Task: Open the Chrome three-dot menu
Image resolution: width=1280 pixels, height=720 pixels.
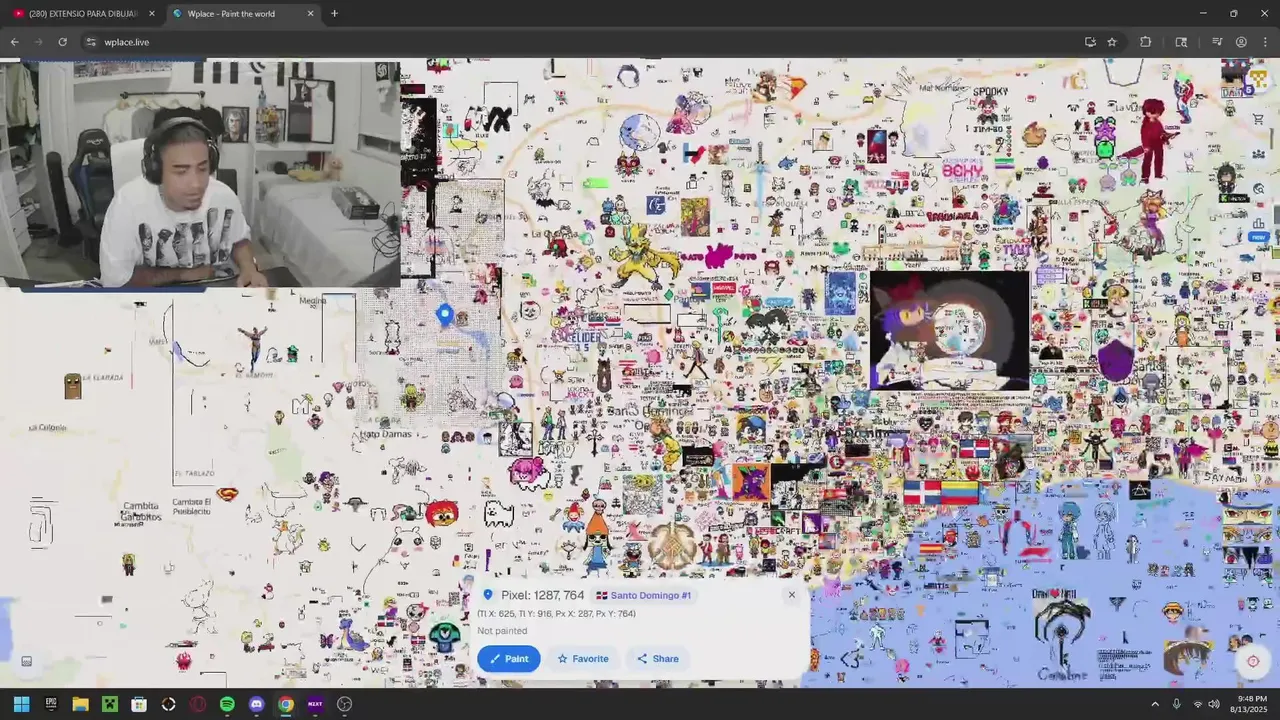Action: [1266, 42]
